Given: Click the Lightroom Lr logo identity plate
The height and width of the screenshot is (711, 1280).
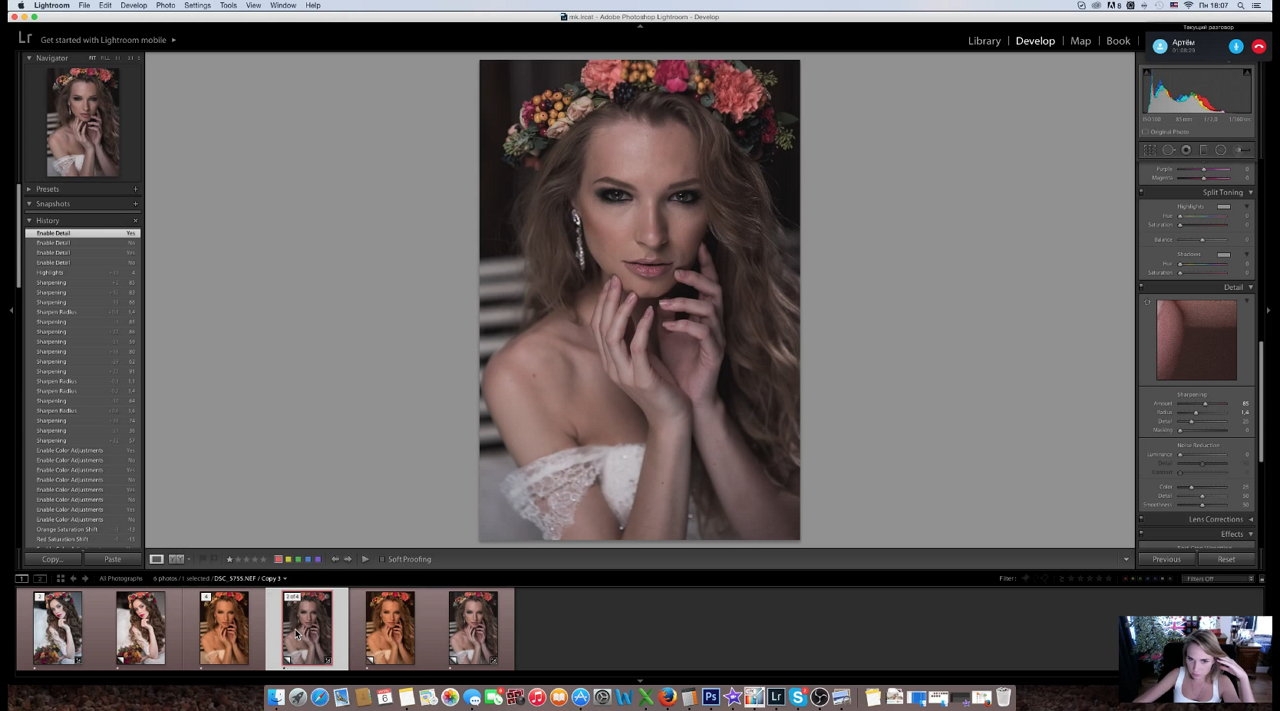Looking at the screenshot, I should click(25, 38).
